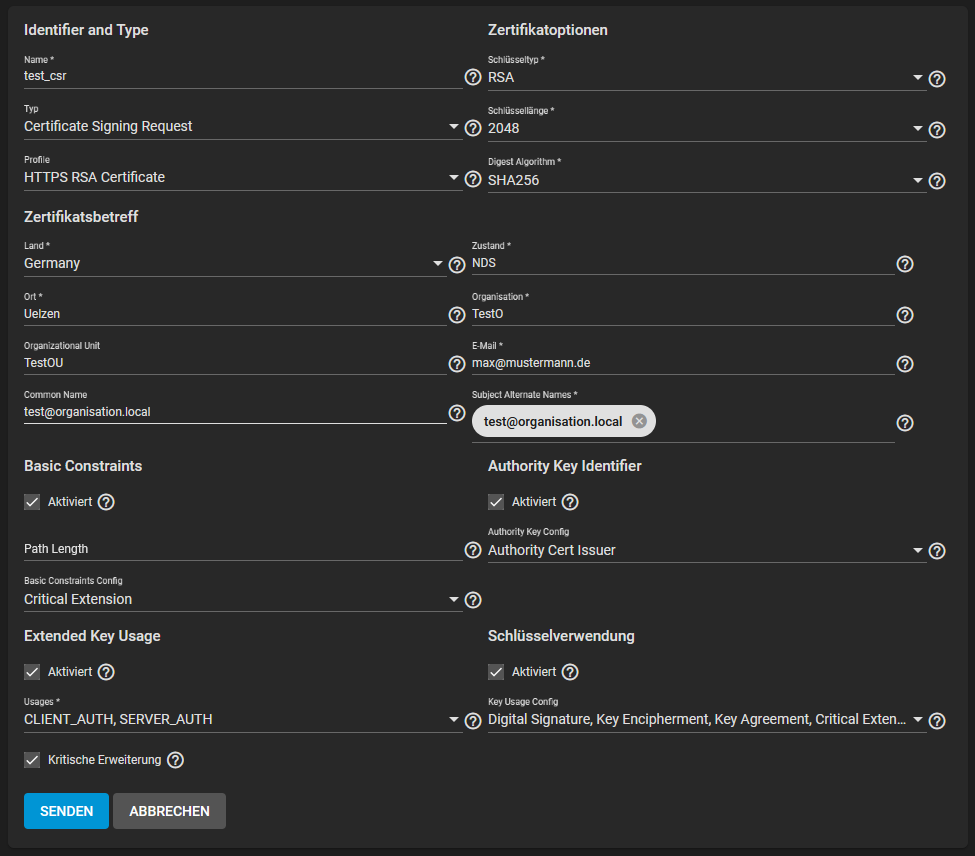975x856 pixels.
Task: Show help for Common Name
Action: coord(456,413)
